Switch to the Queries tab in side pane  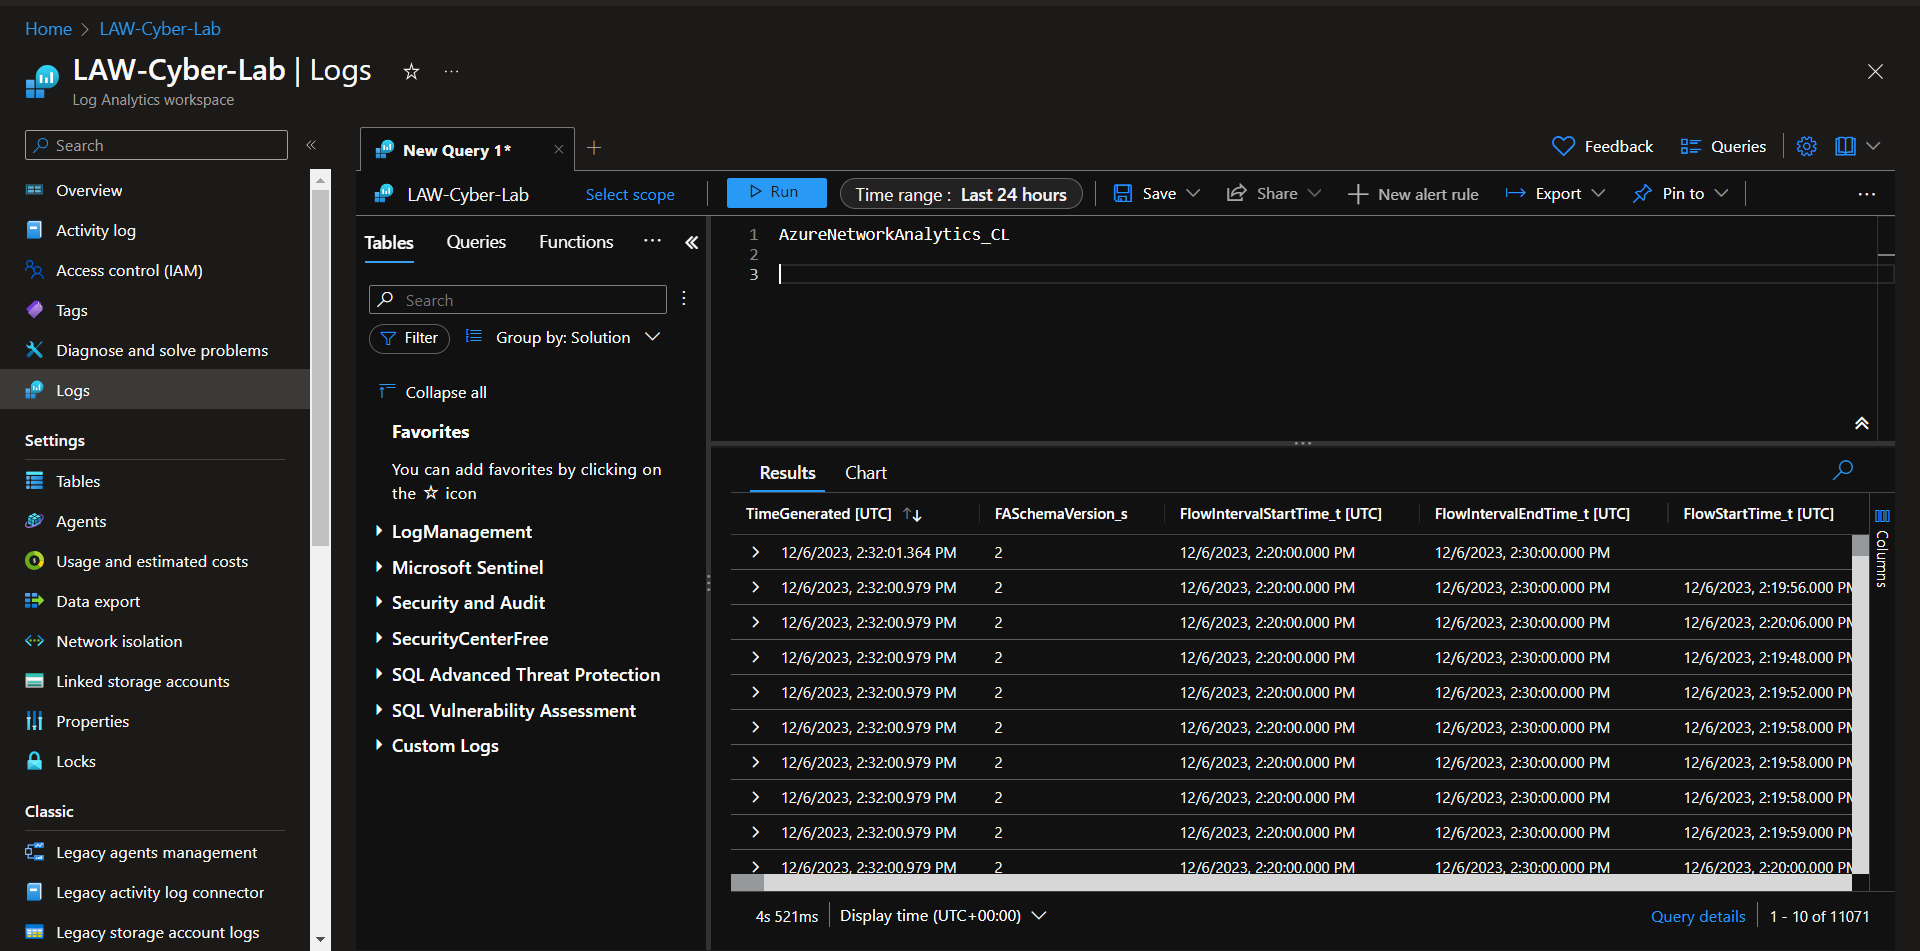coord(476,242)
